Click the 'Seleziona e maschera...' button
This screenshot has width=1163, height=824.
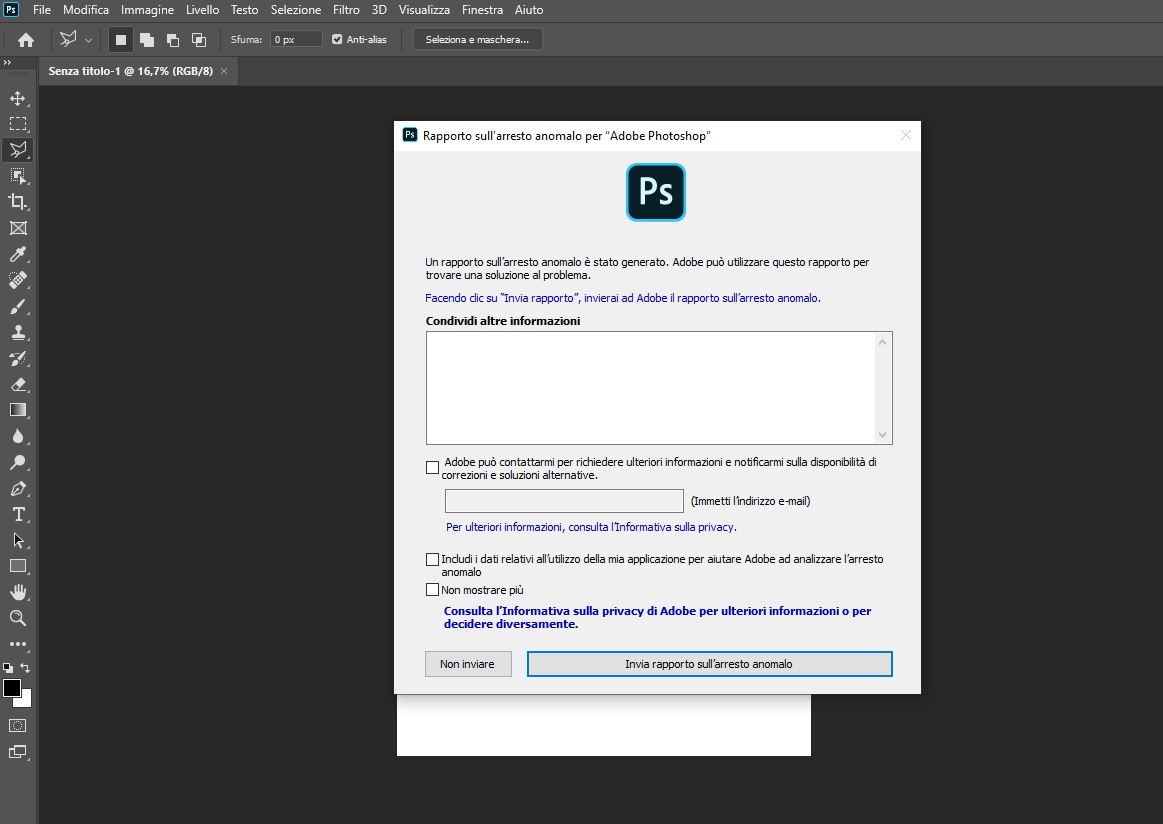click(477, 40)
